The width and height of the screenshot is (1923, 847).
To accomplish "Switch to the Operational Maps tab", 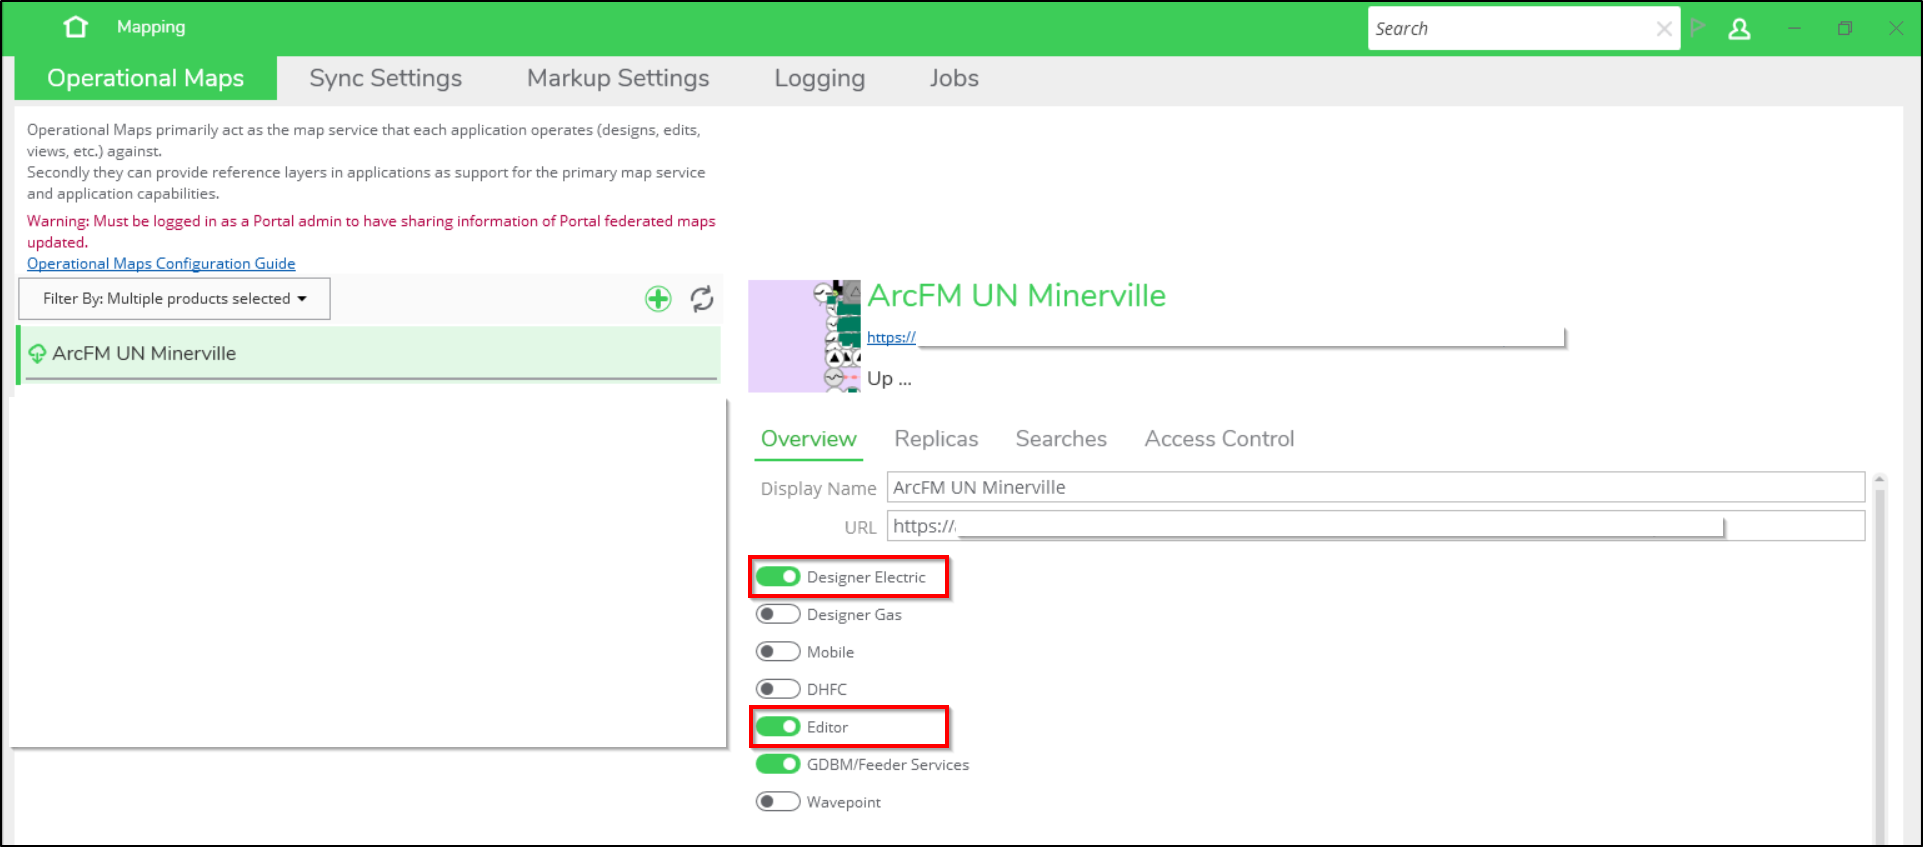I will [x=146, y=78].
